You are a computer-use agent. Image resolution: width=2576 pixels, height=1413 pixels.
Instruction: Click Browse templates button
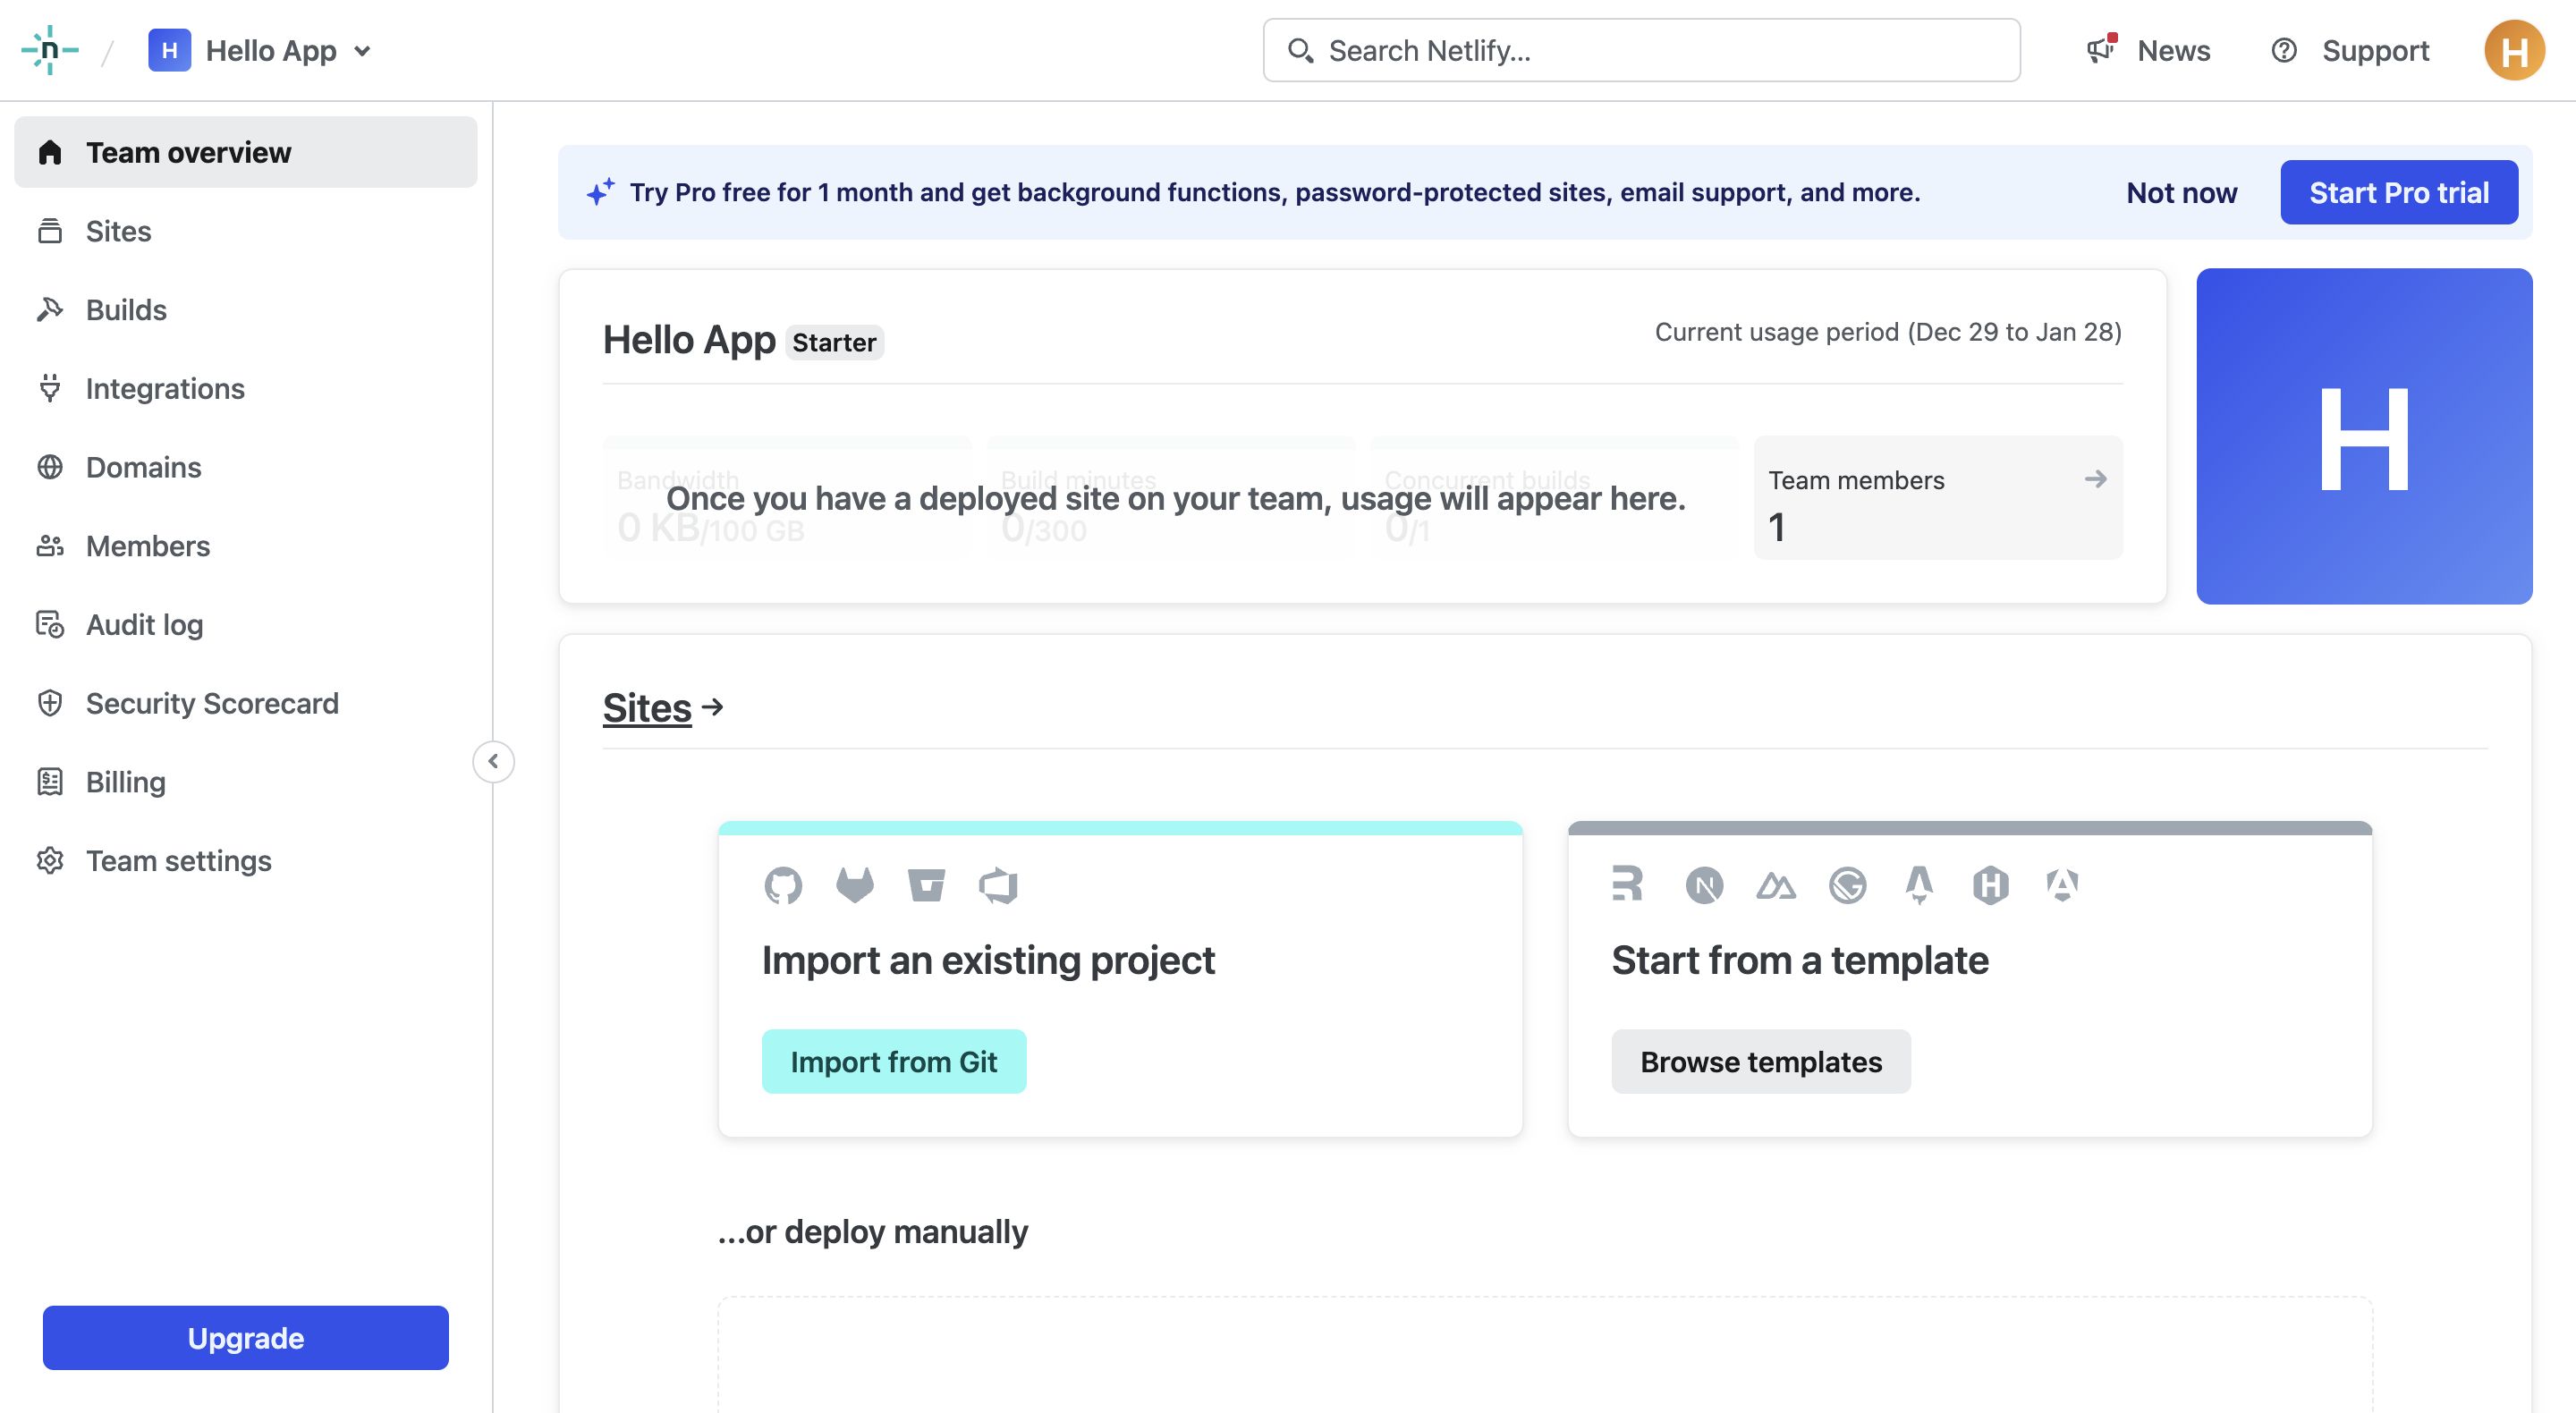click(1761, 1062)
